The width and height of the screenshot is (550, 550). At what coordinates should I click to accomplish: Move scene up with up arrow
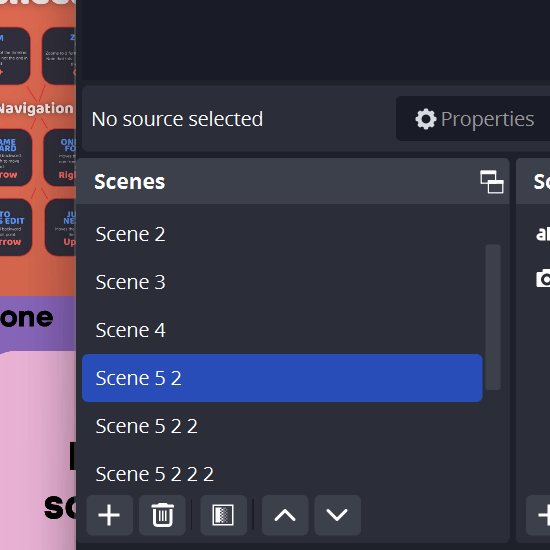[x=285, y=515]
